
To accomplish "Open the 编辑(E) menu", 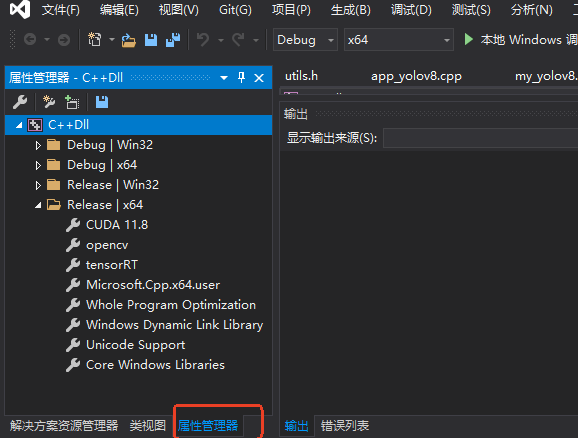I will 119,10.
